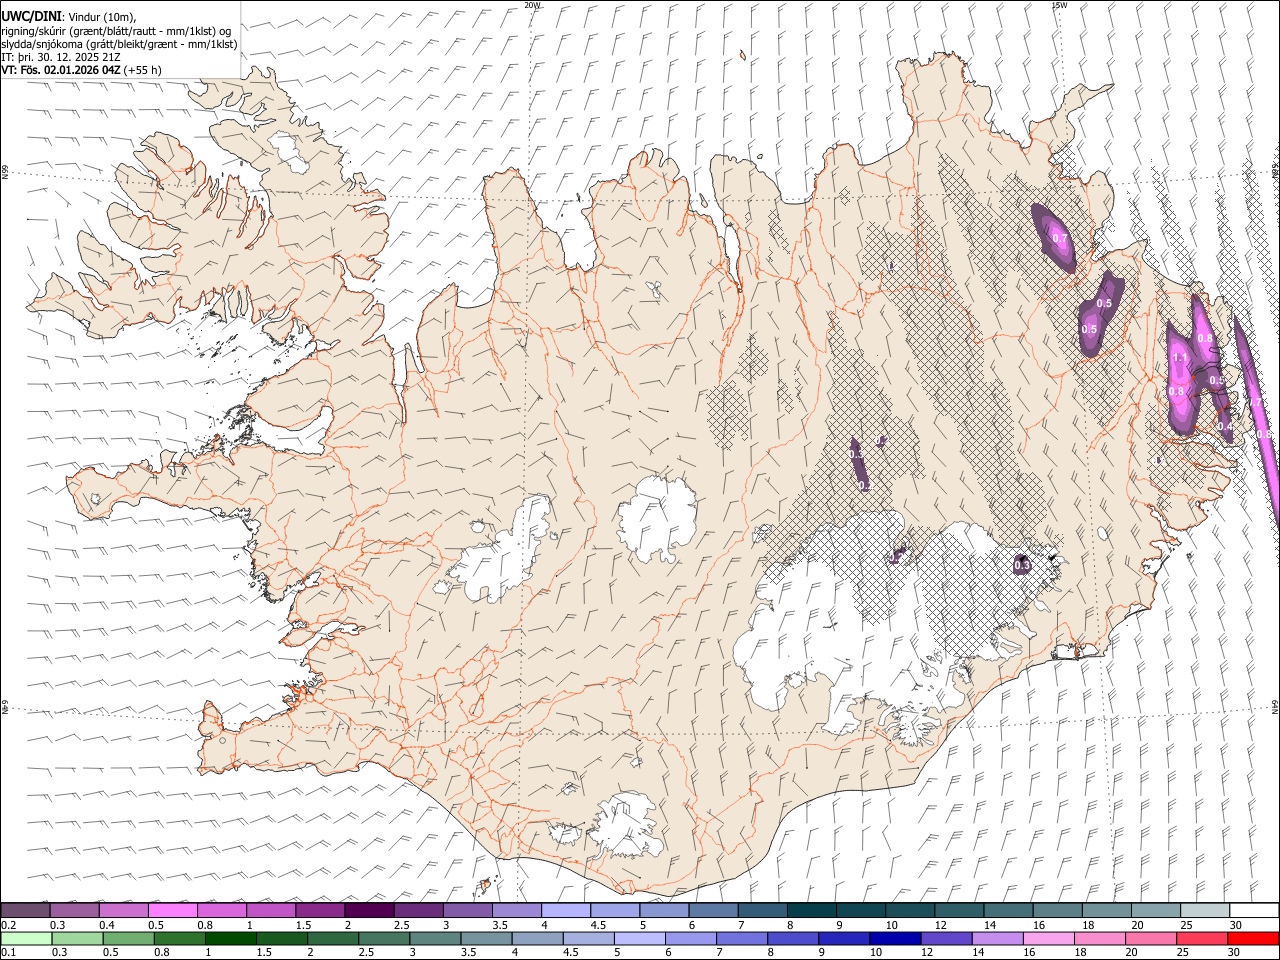The image size is (1280, 960).
Task: Pick lower legend bright red swatch after 30
Action: pyautogui.click(x=1253, y=939)
